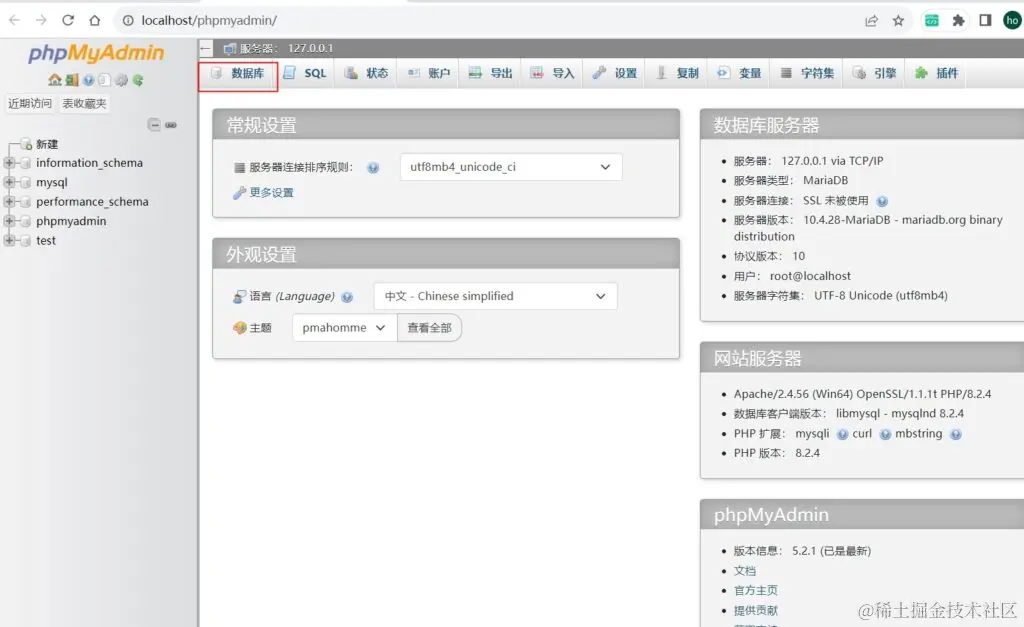This screenshot has width=1024, height=627.
Task: Hide navigation panel with arrow at server bar
Action: (x=206, y=48)
